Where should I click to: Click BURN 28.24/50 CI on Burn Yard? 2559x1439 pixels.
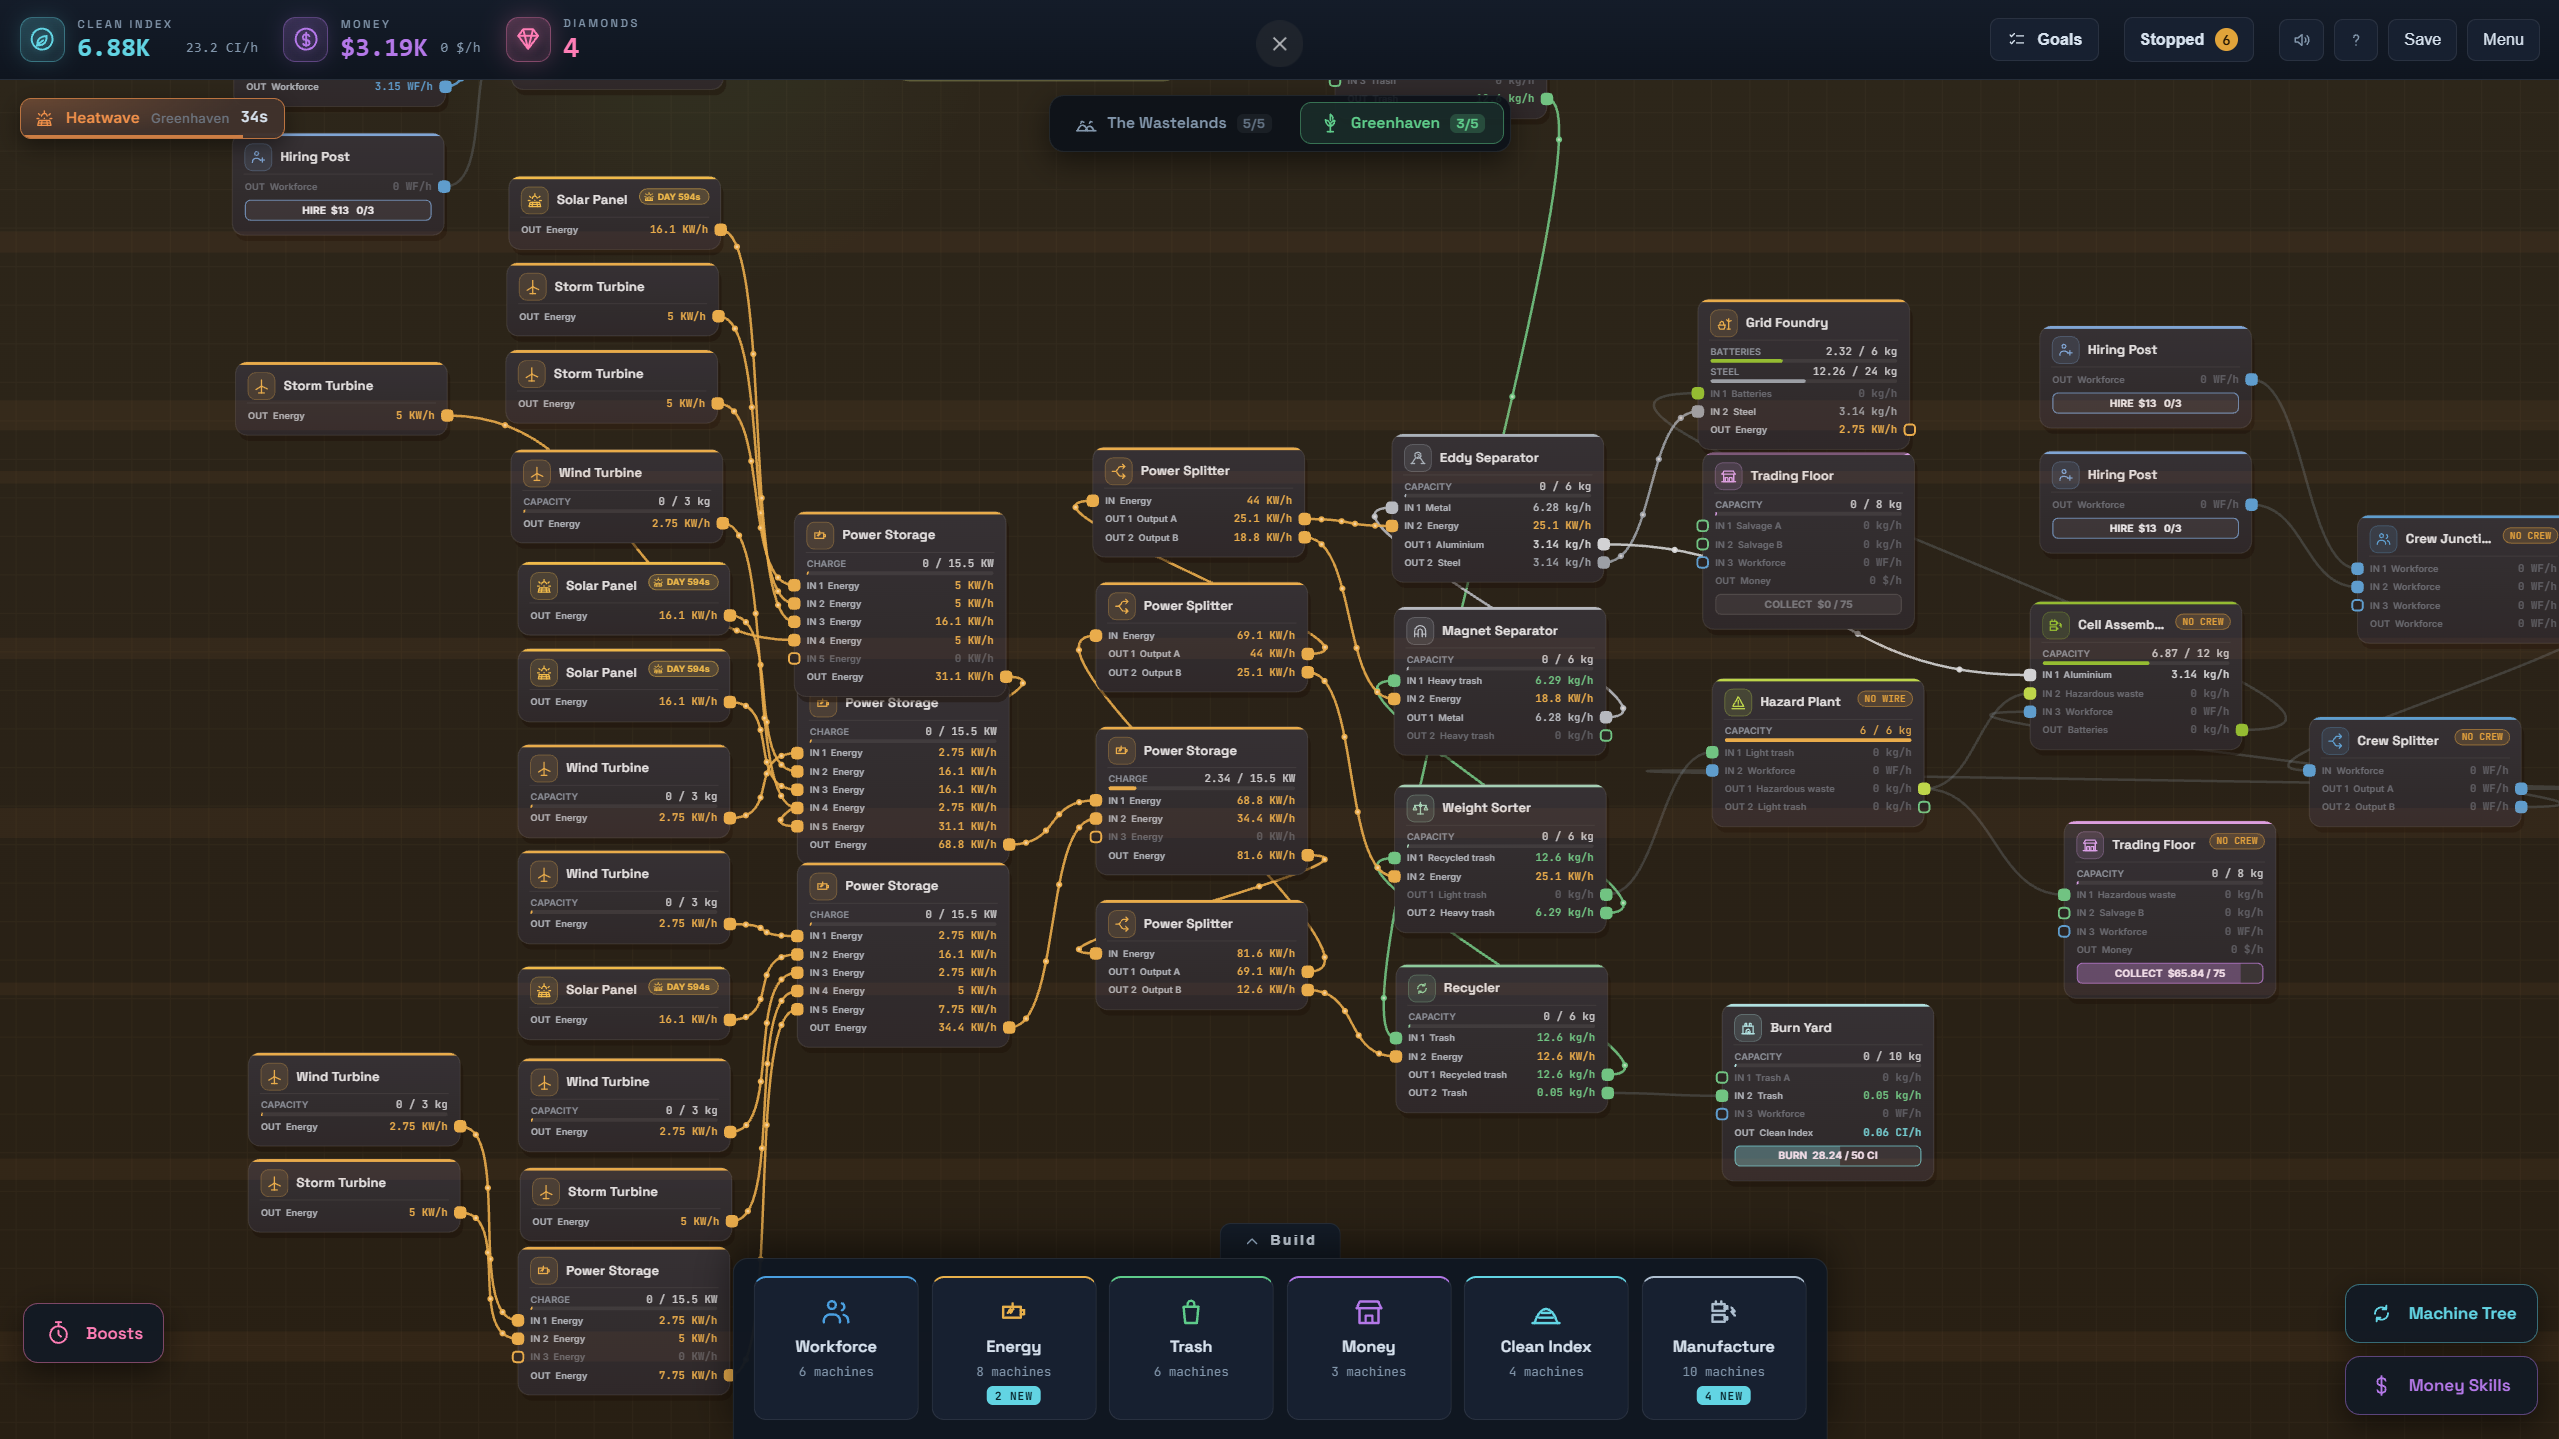click(1827, 1155)
